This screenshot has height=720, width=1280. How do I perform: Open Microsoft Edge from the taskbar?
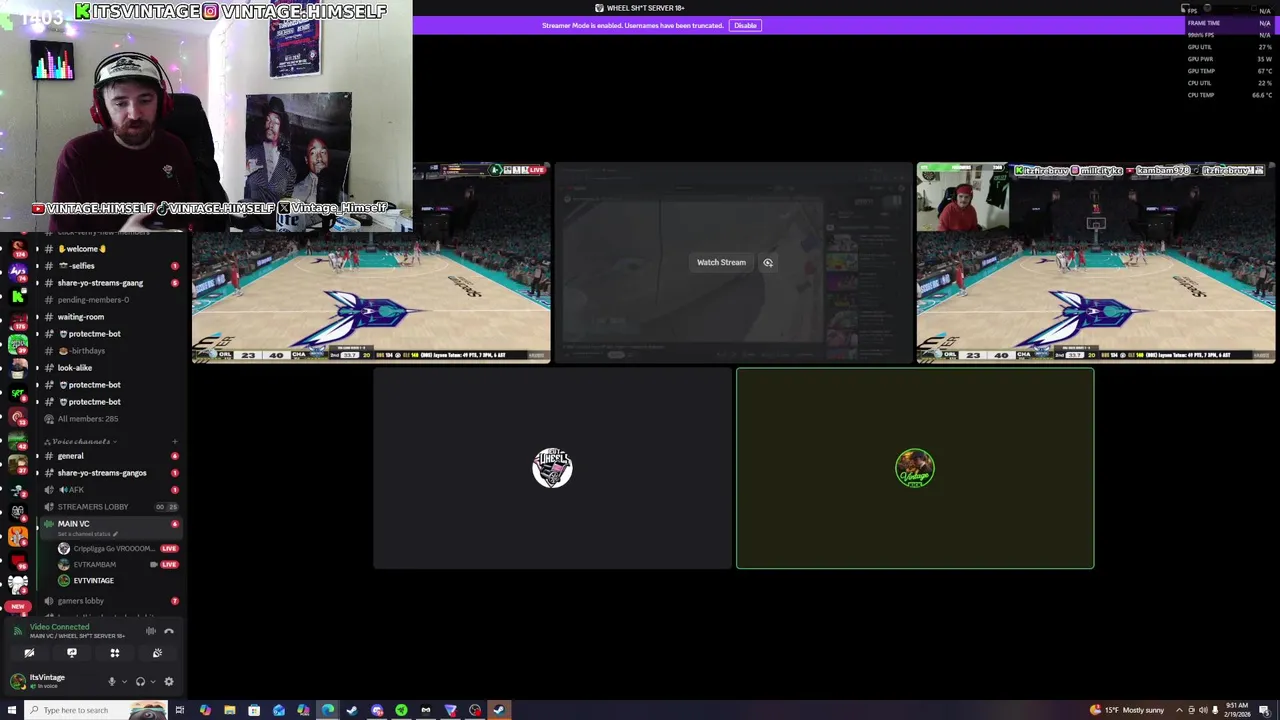coord(328,710)
